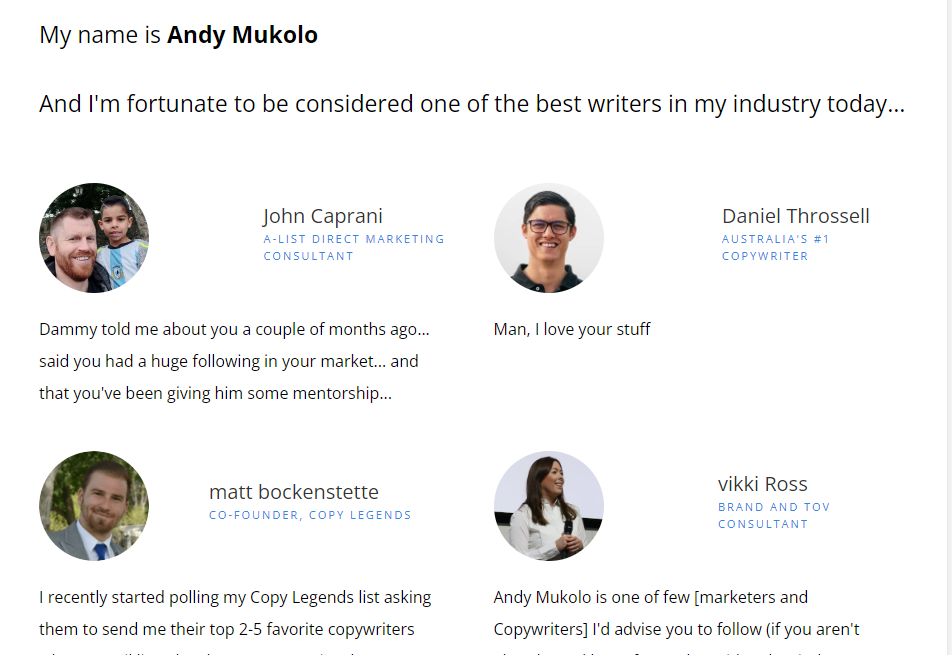Image resolution: width=952 pixels, height=655 pixels.
Task: Click 'A-List Direct Marketing Consultant' subtitle
Action: [x=354, y=248]
